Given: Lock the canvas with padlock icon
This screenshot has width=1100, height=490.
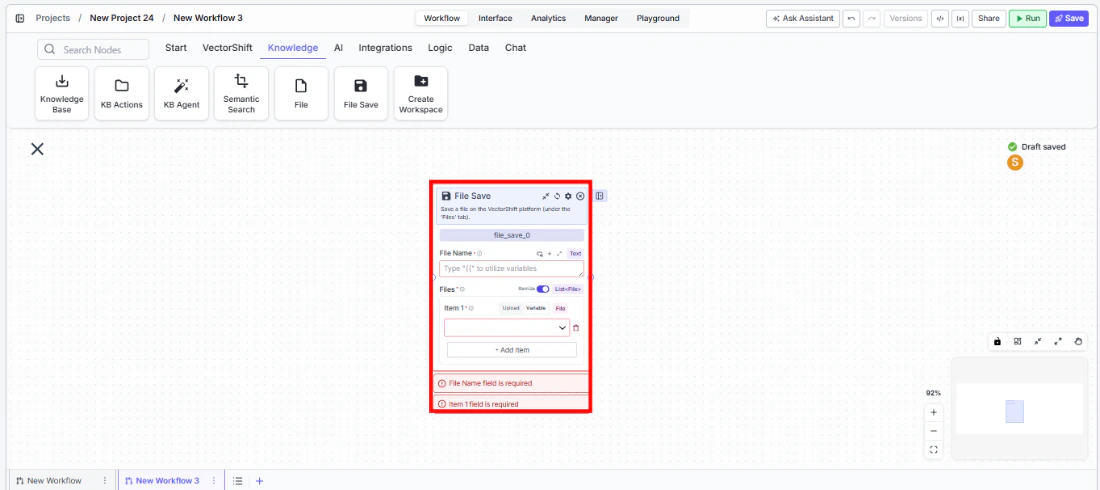Looking at the screenshot, I should 997,341.
